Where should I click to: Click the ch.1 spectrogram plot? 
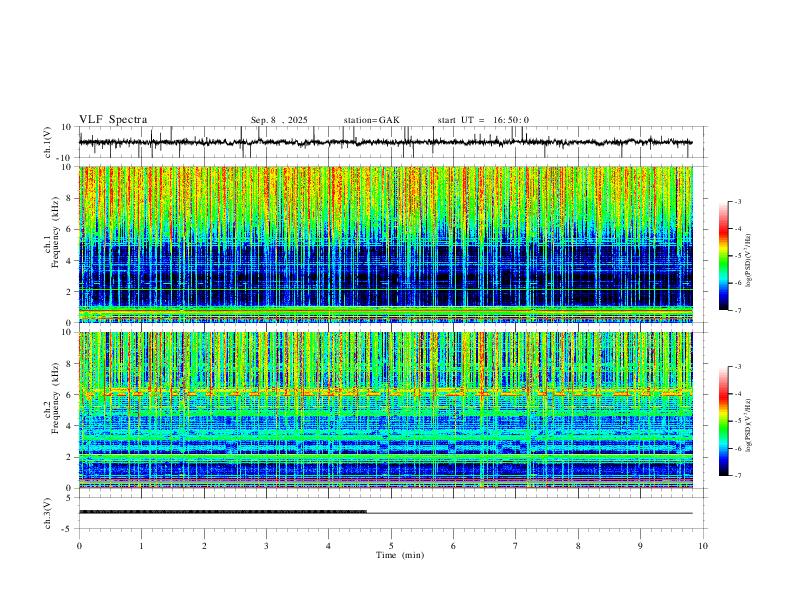tap(386, 244)
